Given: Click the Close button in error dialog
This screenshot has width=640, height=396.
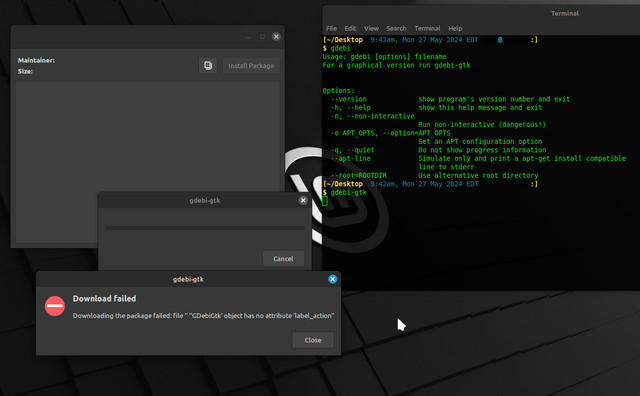Looking at the screenshot, I should 313,340.
